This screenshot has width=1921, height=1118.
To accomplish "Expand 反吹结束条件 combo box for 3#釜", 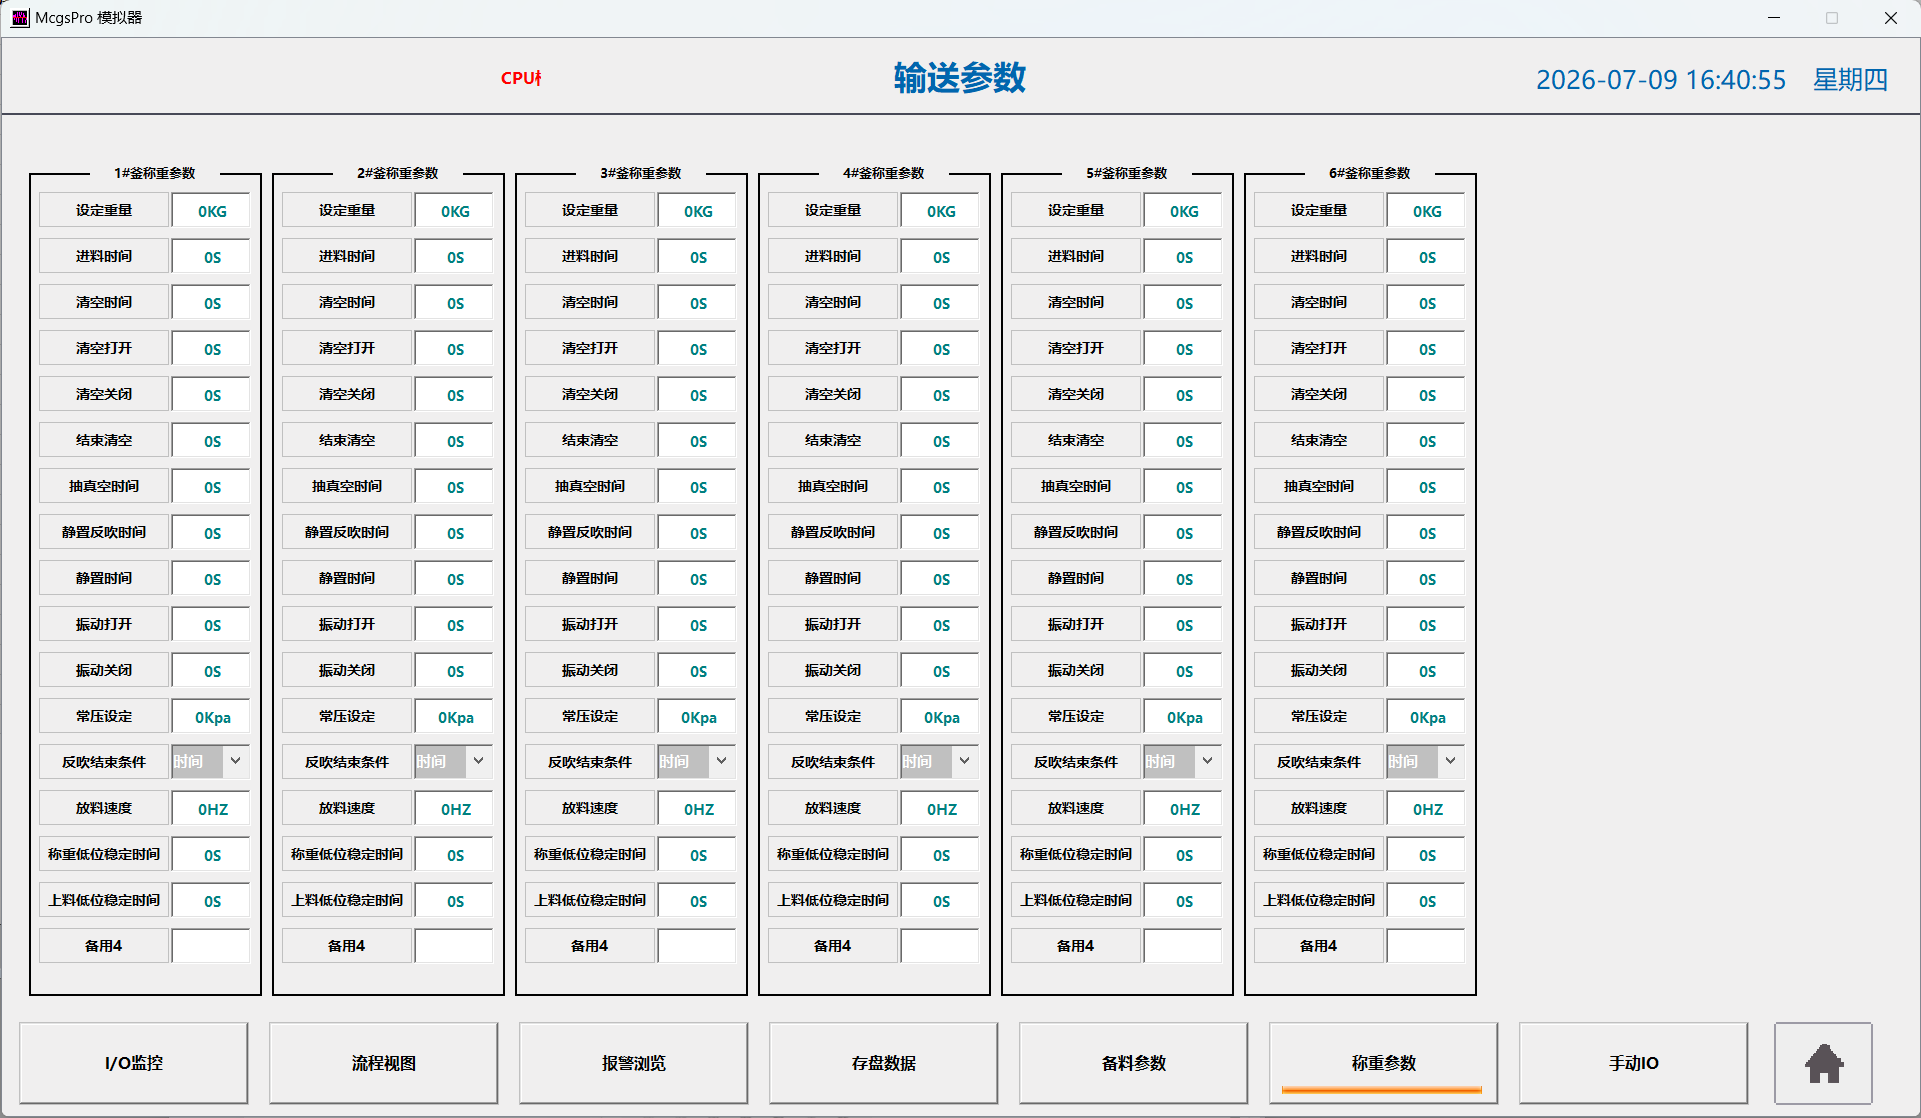I will pos(721,761).
